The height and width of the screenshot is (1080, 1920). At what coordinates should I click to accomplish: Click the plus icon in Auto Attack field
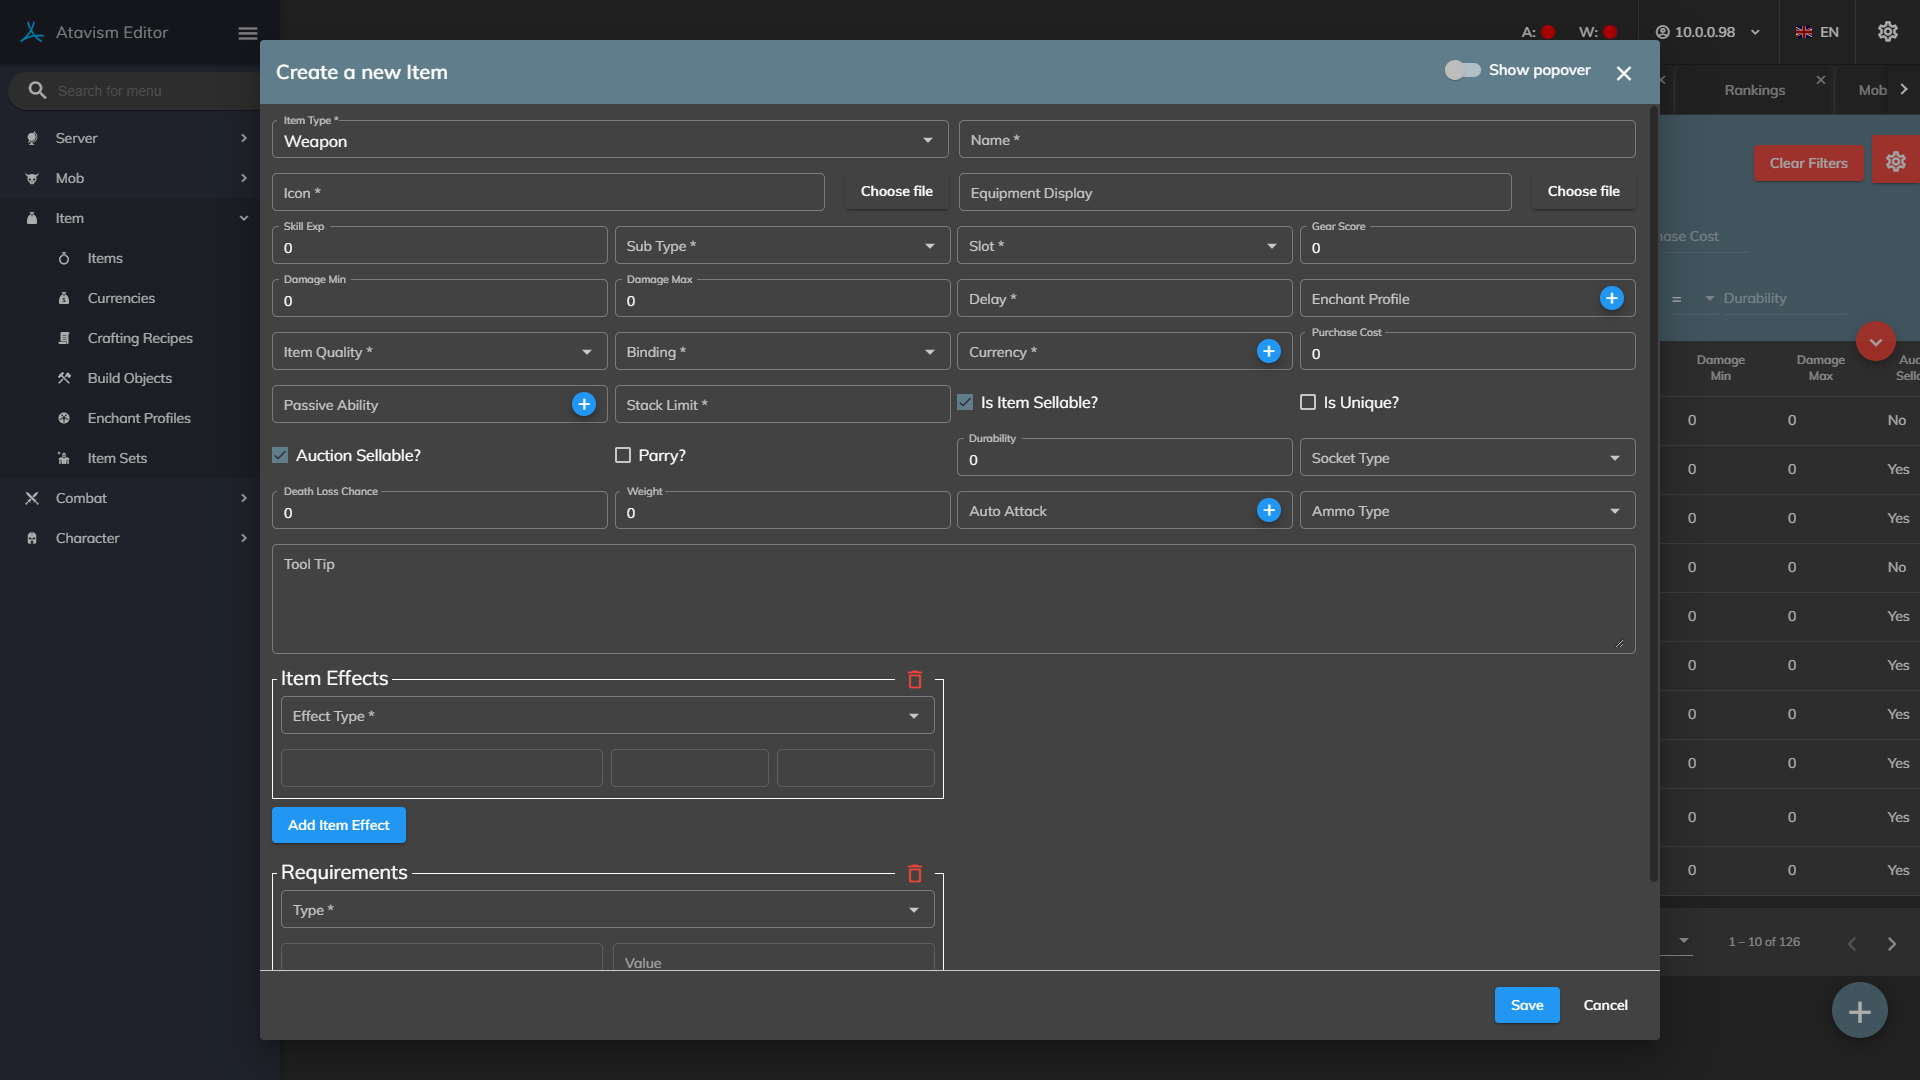[x=1268, y=510]
